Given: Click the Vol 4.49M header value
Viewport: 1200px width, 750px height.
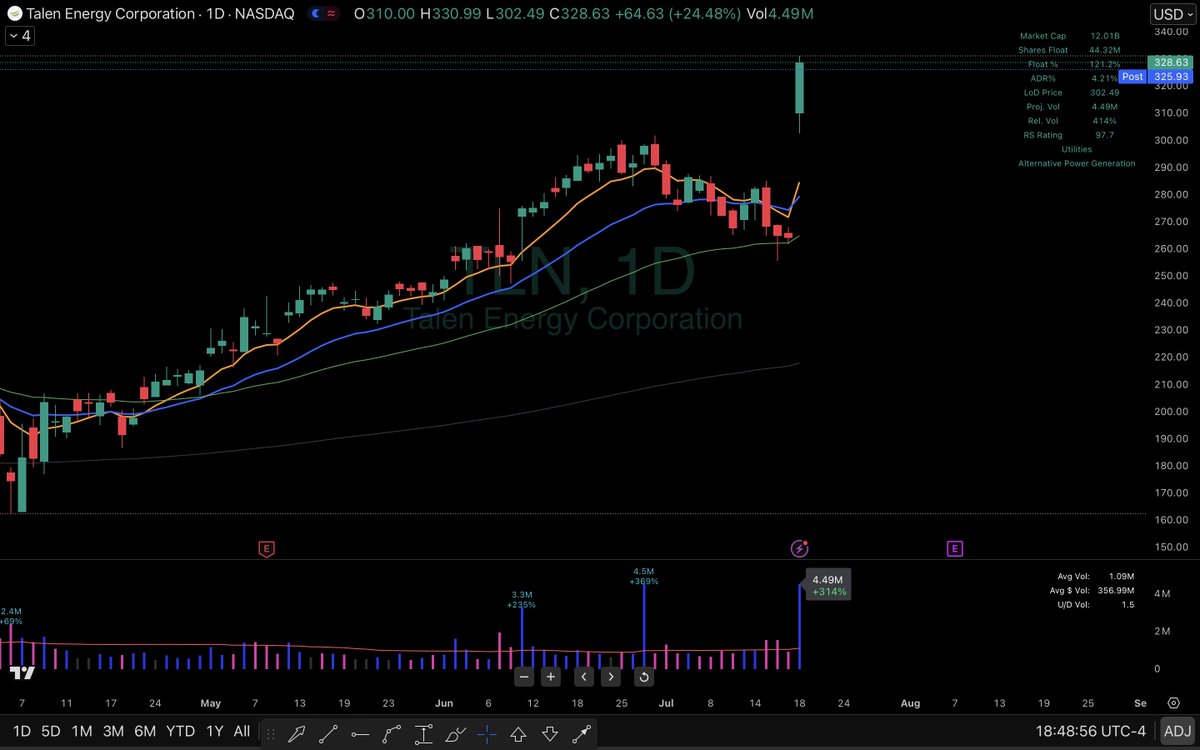Looking at the screenshot, I should pos(780,14).
